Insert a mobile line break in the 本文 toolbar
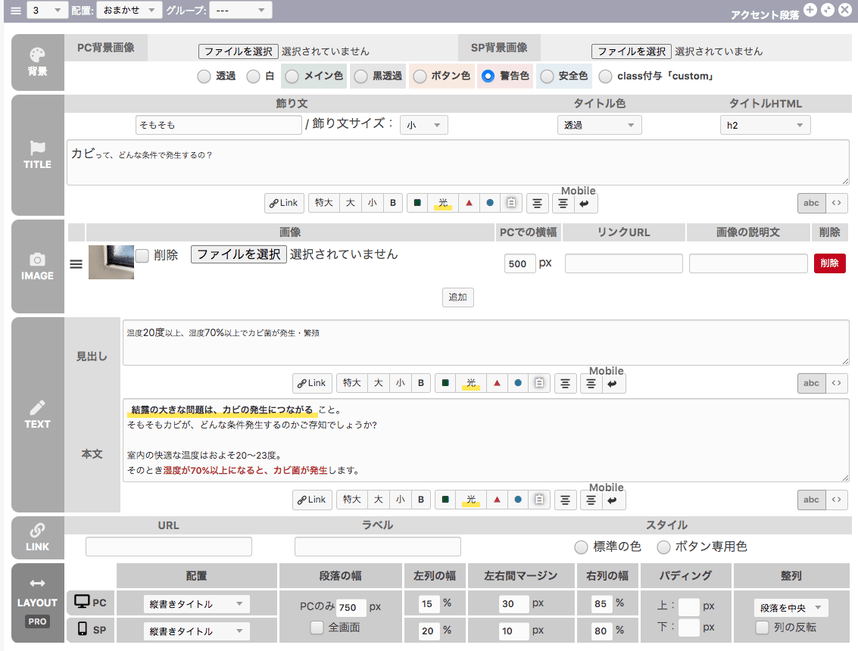Viewport: 858px width, 651px height. coord(616,500)
